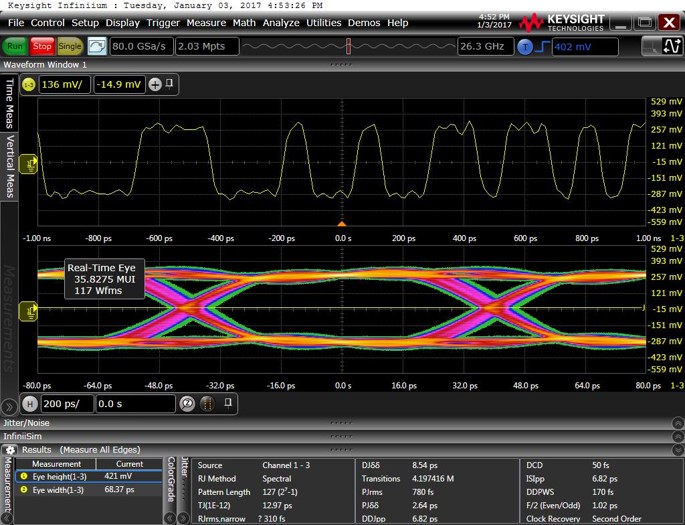Screen dimensions: 685x525
Task: Click the Results settings gear icon
Action: point(10,450)
